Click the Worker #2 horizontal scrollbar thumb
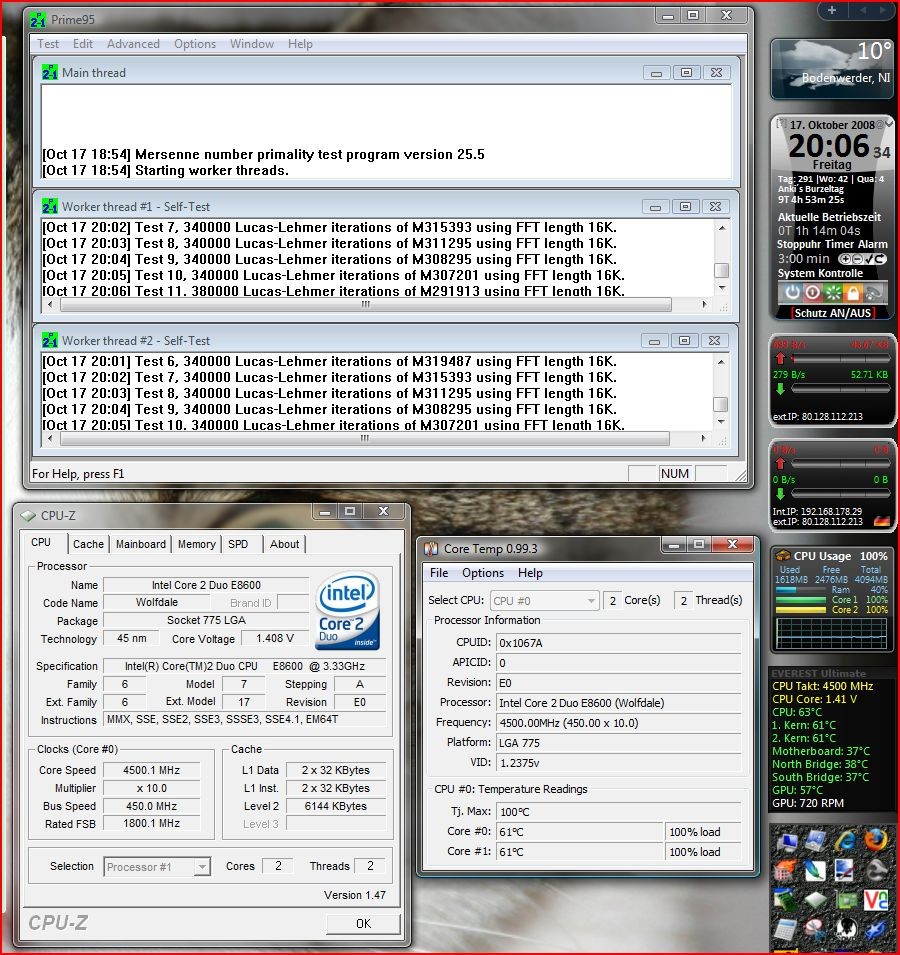Screen dimensions: 900x955 365,438
